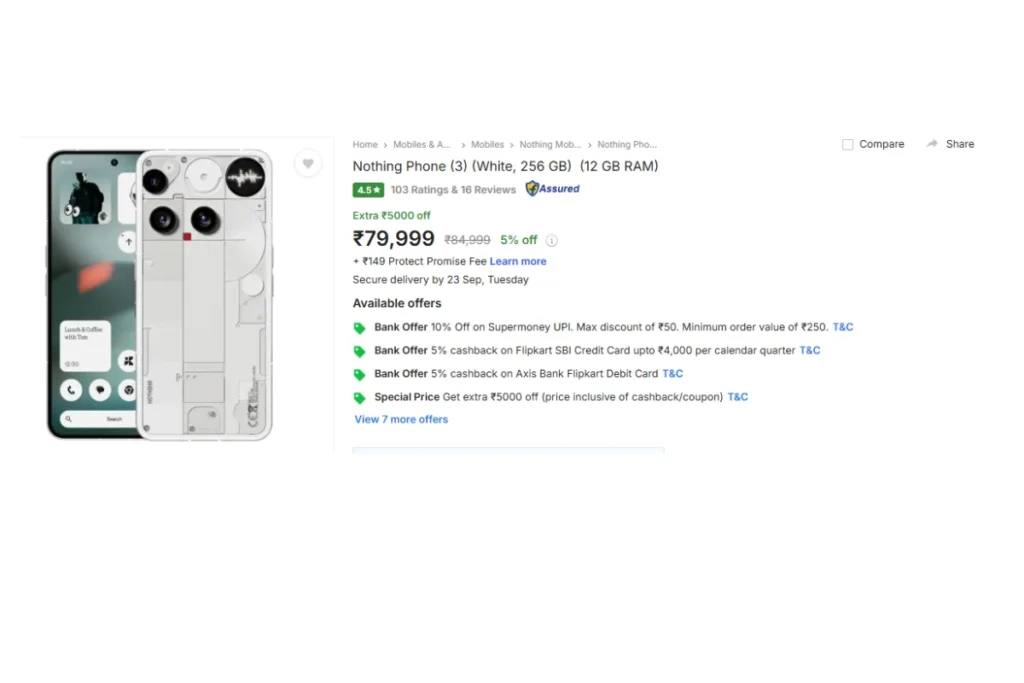Click the Share arrow icon
The height and width of the screenshot is (683, 1024).
click(x=932, y=144)
